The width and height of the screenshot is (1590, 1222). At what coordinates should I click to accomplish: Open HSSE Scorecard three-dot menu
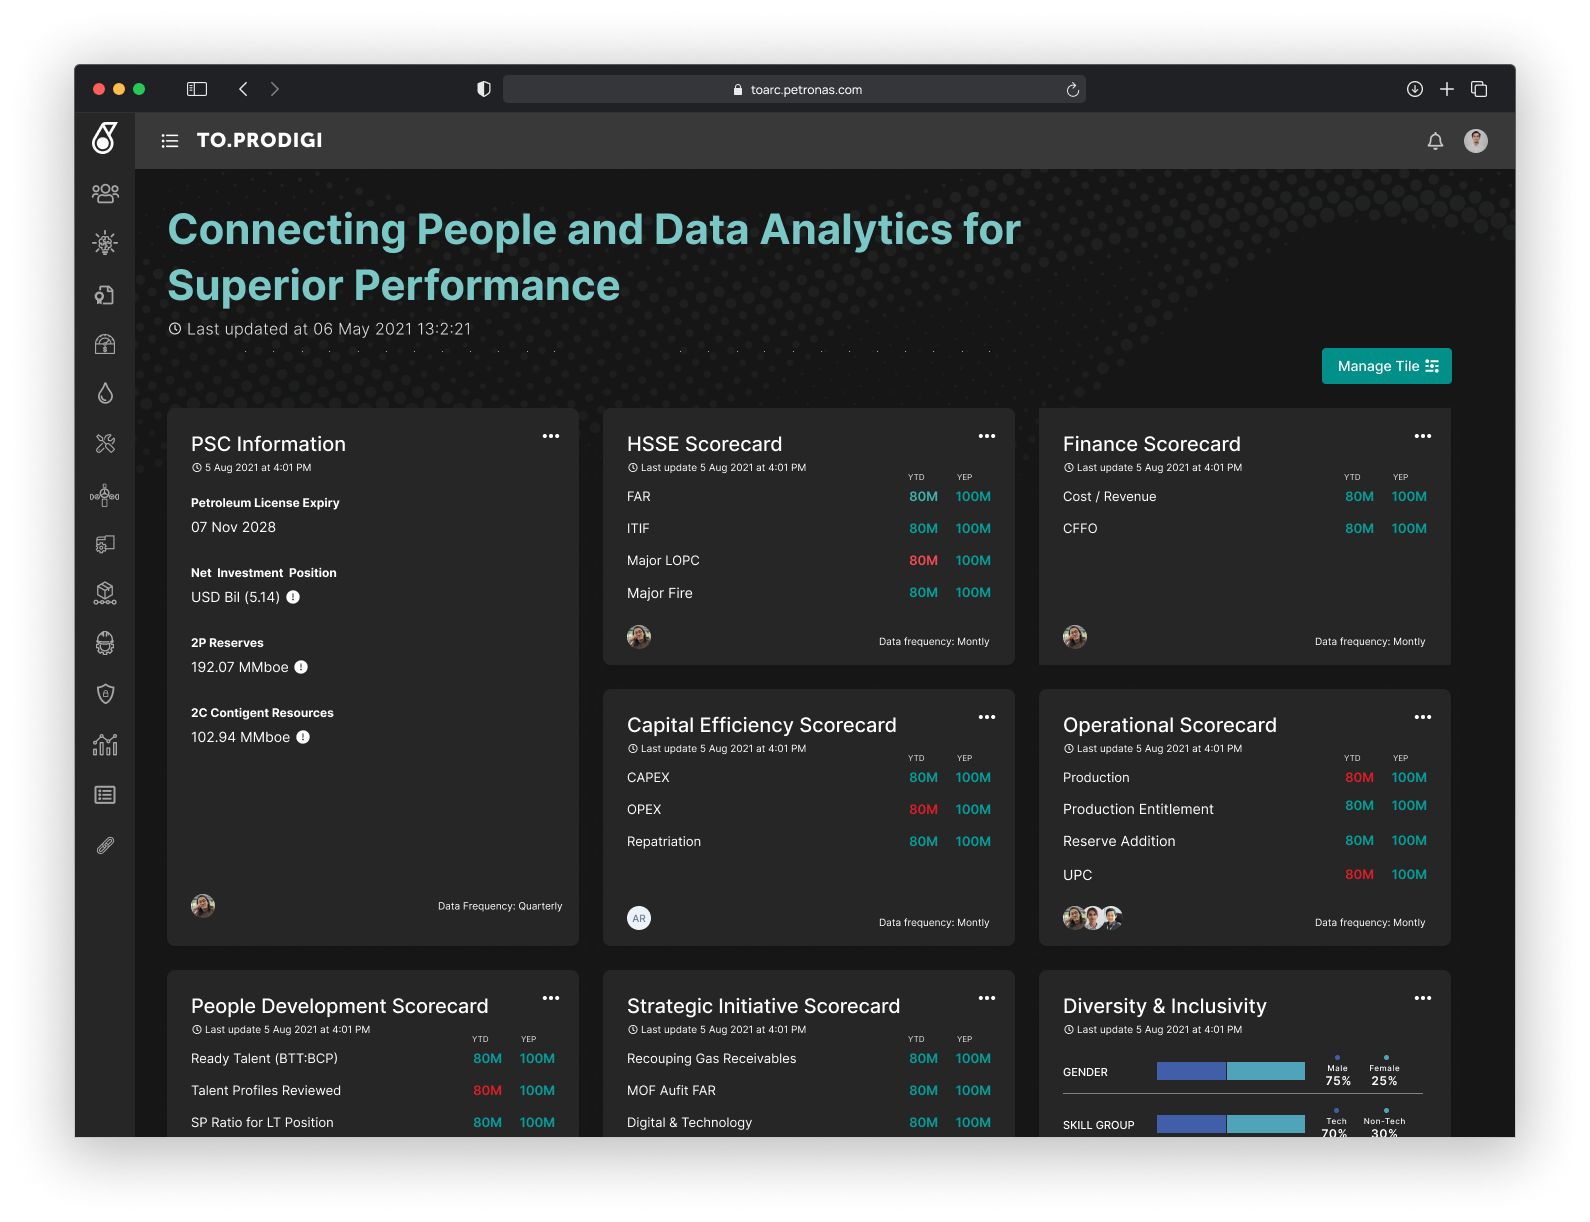click(x=987, y=436)
